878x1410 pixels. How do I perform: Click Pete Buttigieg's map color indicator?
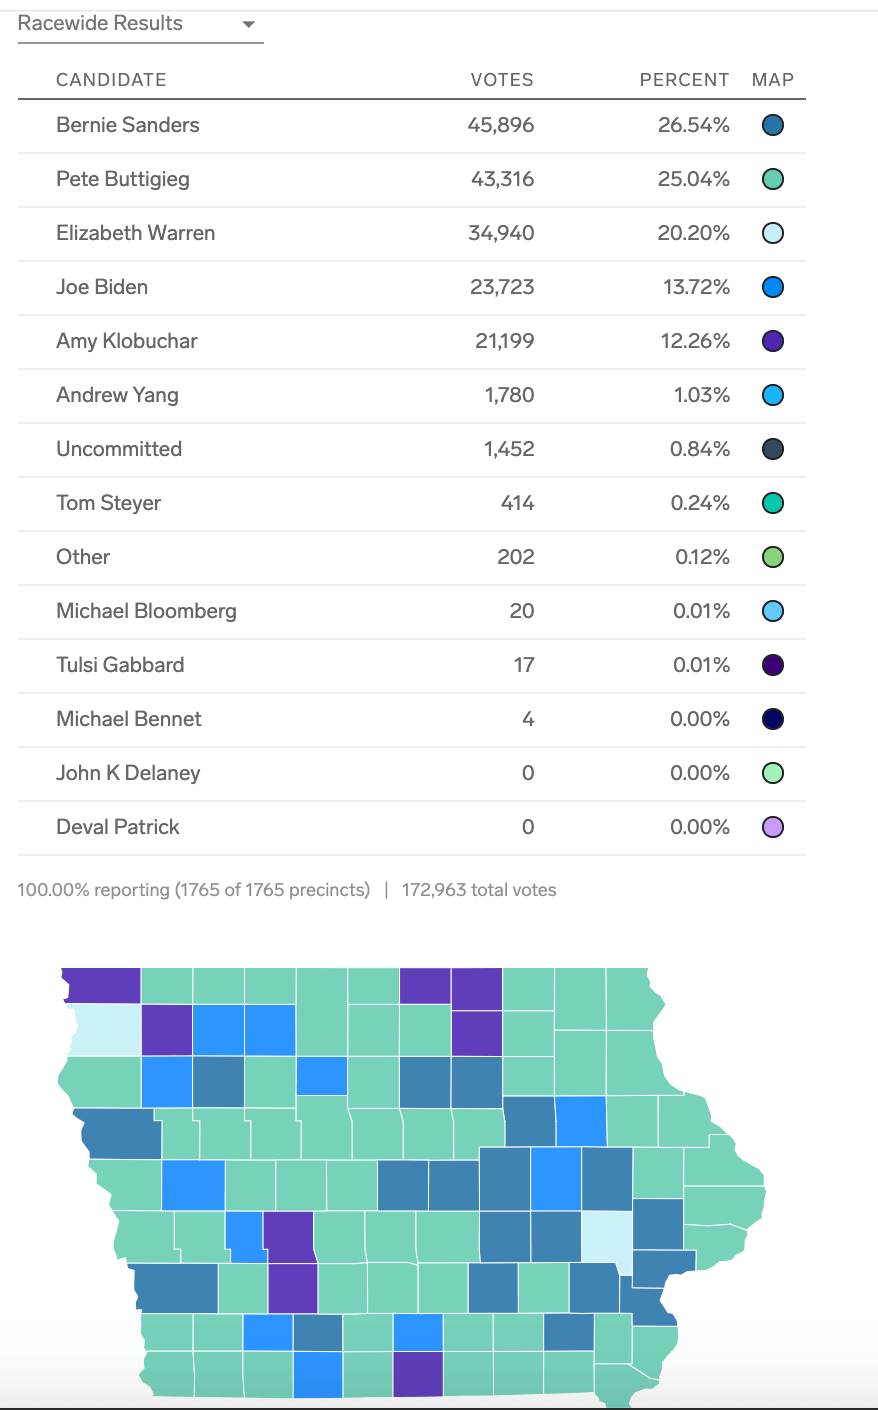pos(772,179)
